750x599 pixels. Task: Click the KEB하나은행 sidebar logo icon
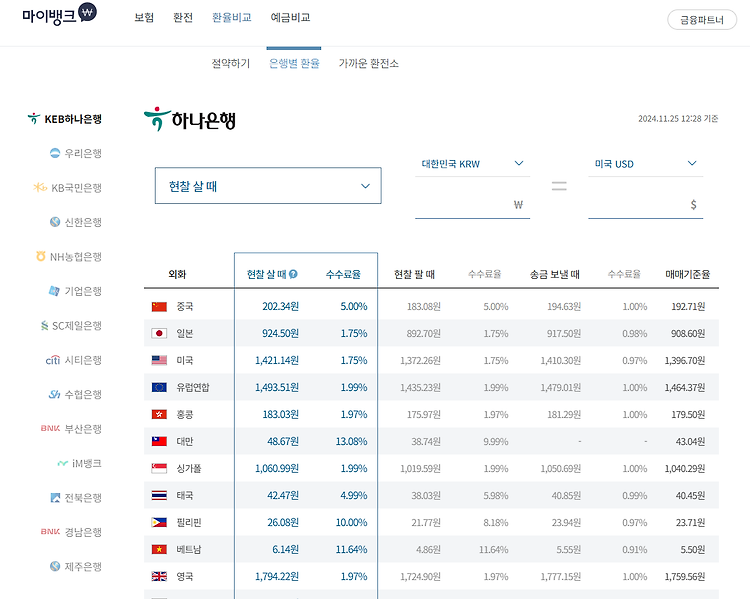[x=33, y=119]
